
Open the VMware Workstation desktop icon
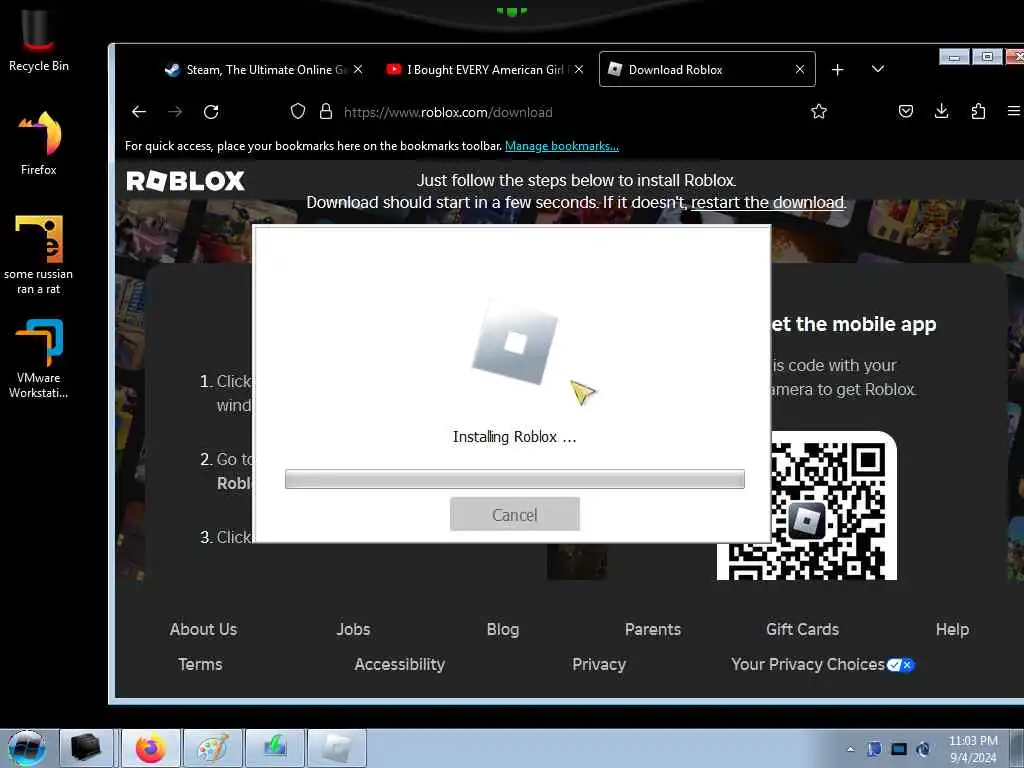[x=39, y=358]
